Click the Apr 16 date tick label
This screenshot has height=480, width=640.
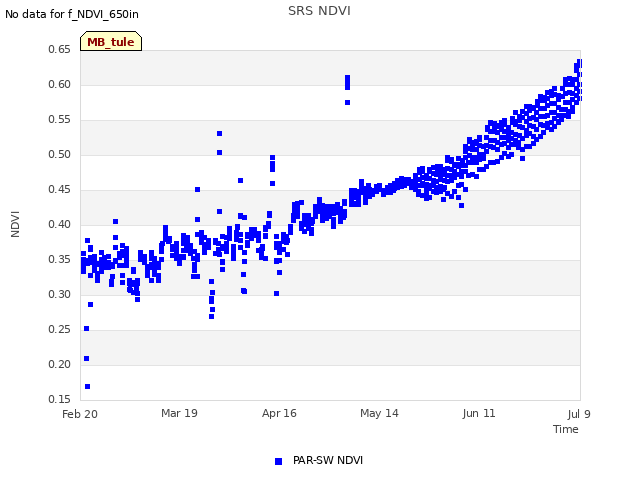(279, 413)
